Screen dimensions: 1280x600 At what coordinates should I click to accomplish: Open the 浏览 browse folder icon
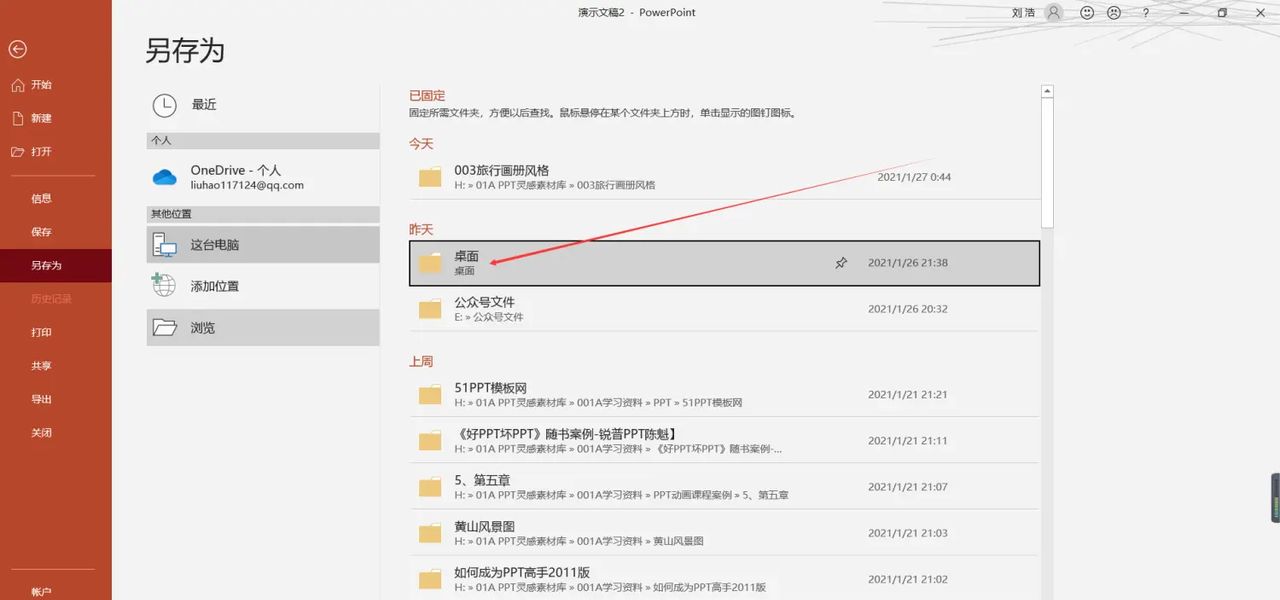163,327
